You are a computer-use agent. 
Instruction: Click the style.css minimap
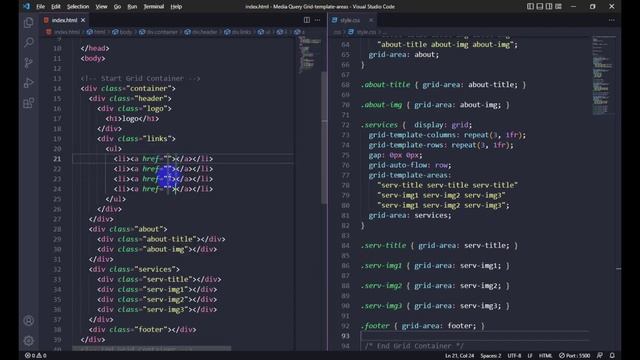click(x=603, y=76)
